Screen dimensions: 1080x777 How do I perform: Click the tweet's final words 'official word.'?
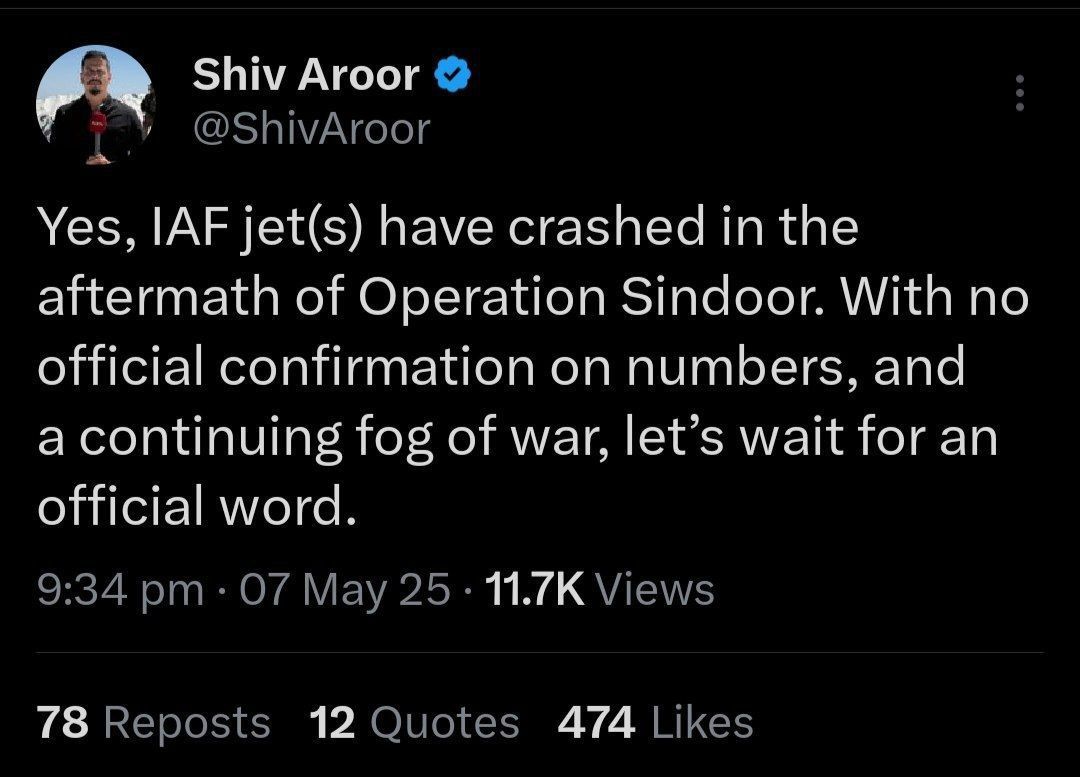198,506
